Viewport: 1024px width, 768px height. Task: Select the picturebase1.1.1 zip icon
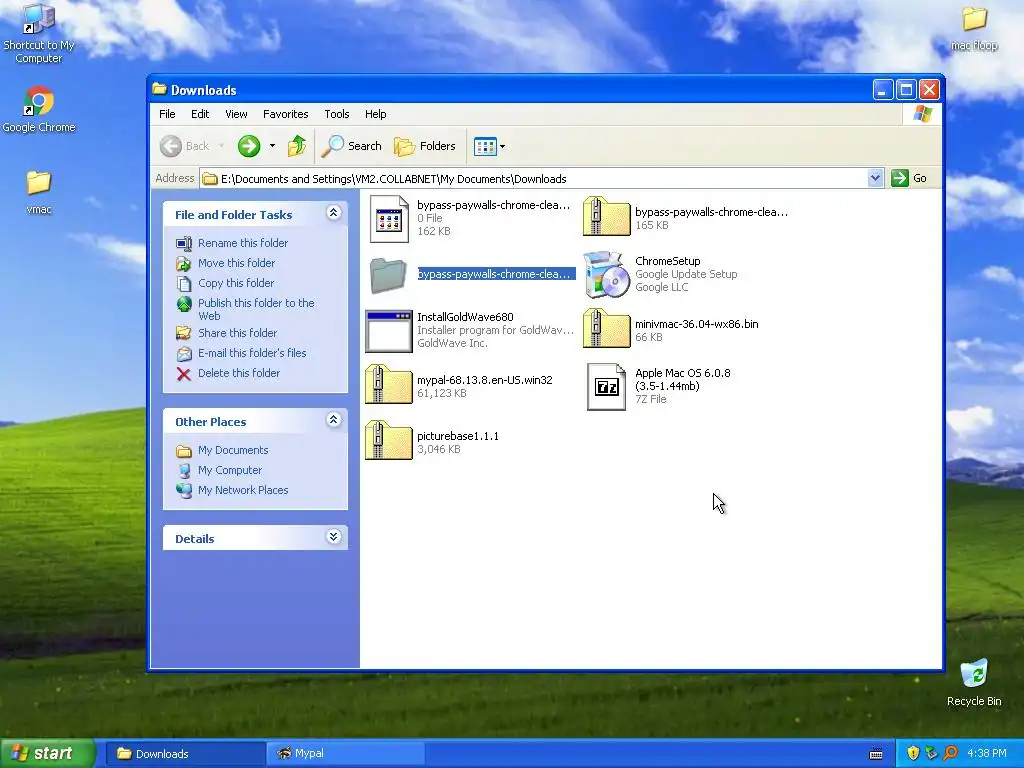(x=389, y=441)
